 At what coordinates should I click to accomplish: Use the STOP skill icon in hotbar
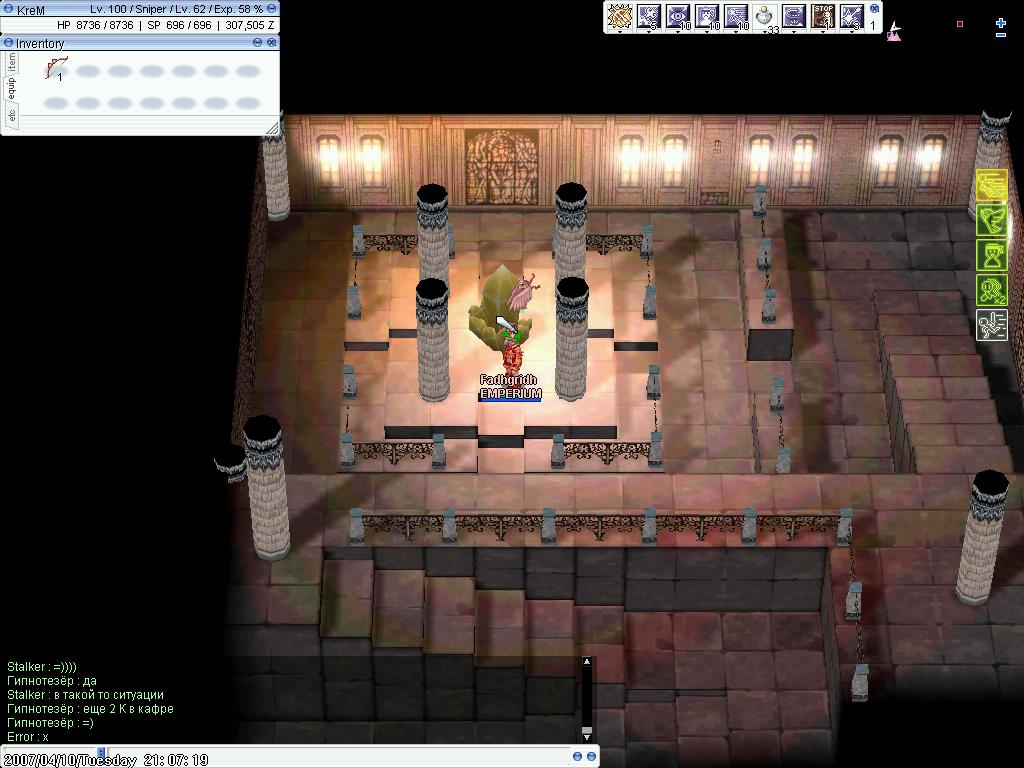point(823,16)
